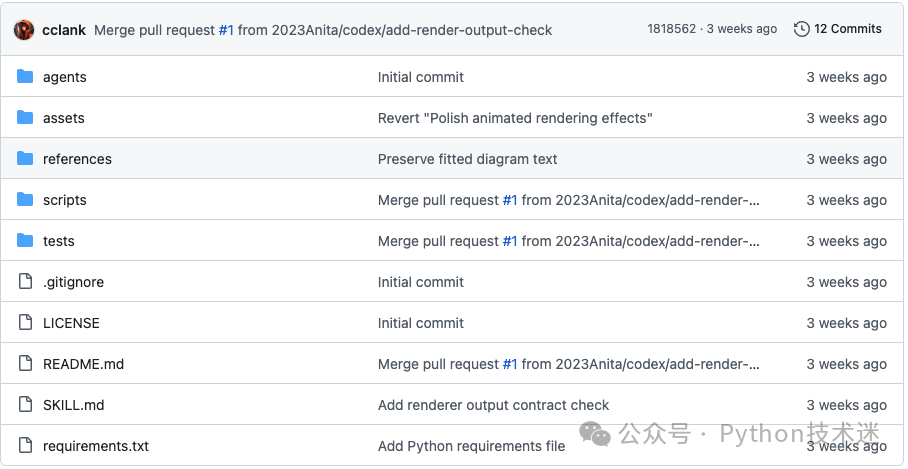Click the commits history clock icon
The height and width of the screenshot is (469, 908).
click(801, 29)
